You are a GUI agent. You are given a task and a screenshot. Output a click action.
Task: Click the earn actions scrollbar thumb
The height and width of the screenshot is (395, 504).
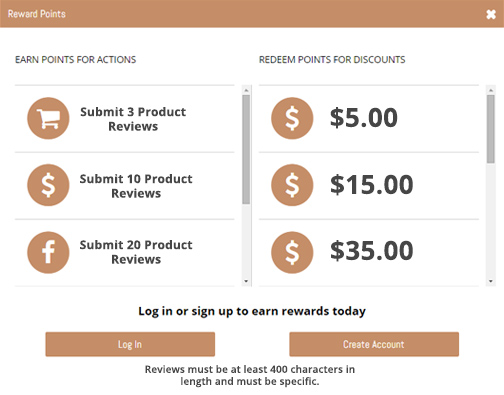[246, 149]
